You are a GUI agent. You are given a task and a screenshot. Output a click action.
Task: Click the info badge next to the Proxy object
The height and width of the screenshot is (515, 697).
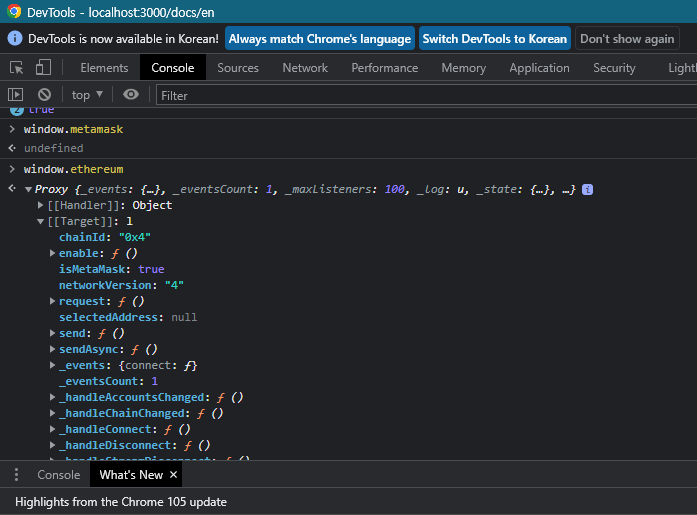click(587, 190)
